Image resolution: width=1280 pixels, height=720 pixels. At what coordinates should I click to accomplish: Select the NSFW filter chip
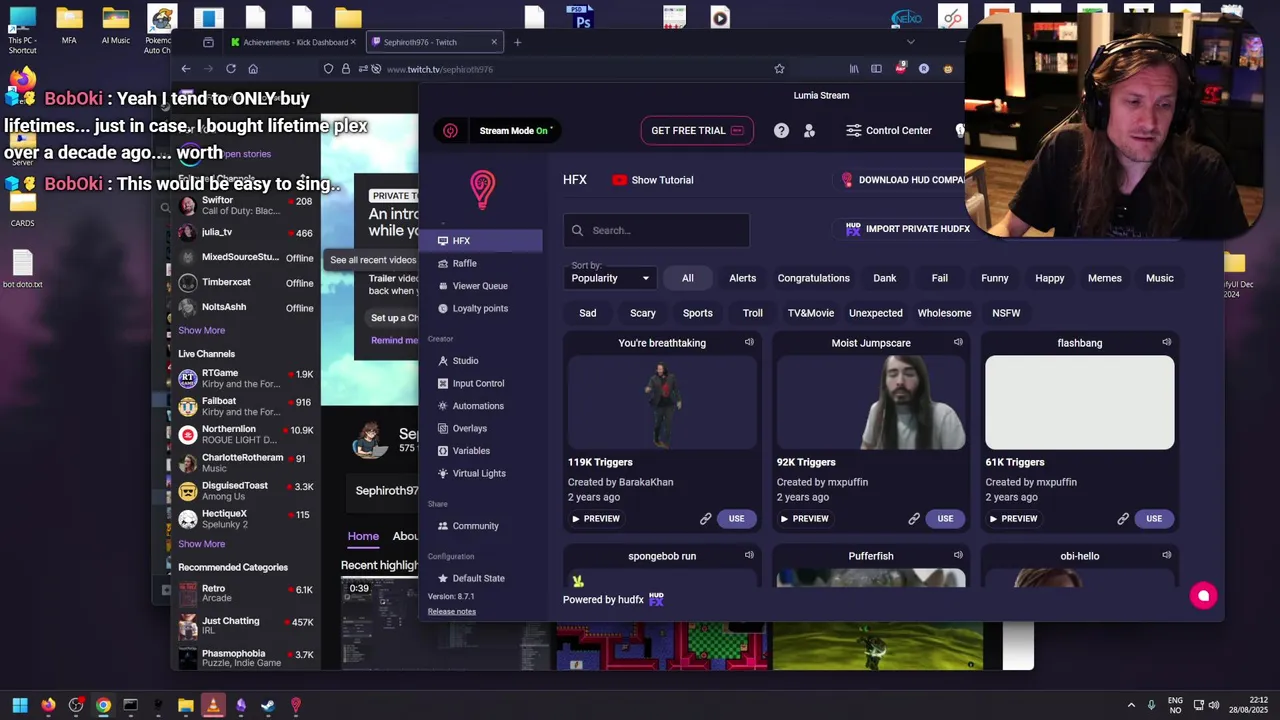(1006, 313)
